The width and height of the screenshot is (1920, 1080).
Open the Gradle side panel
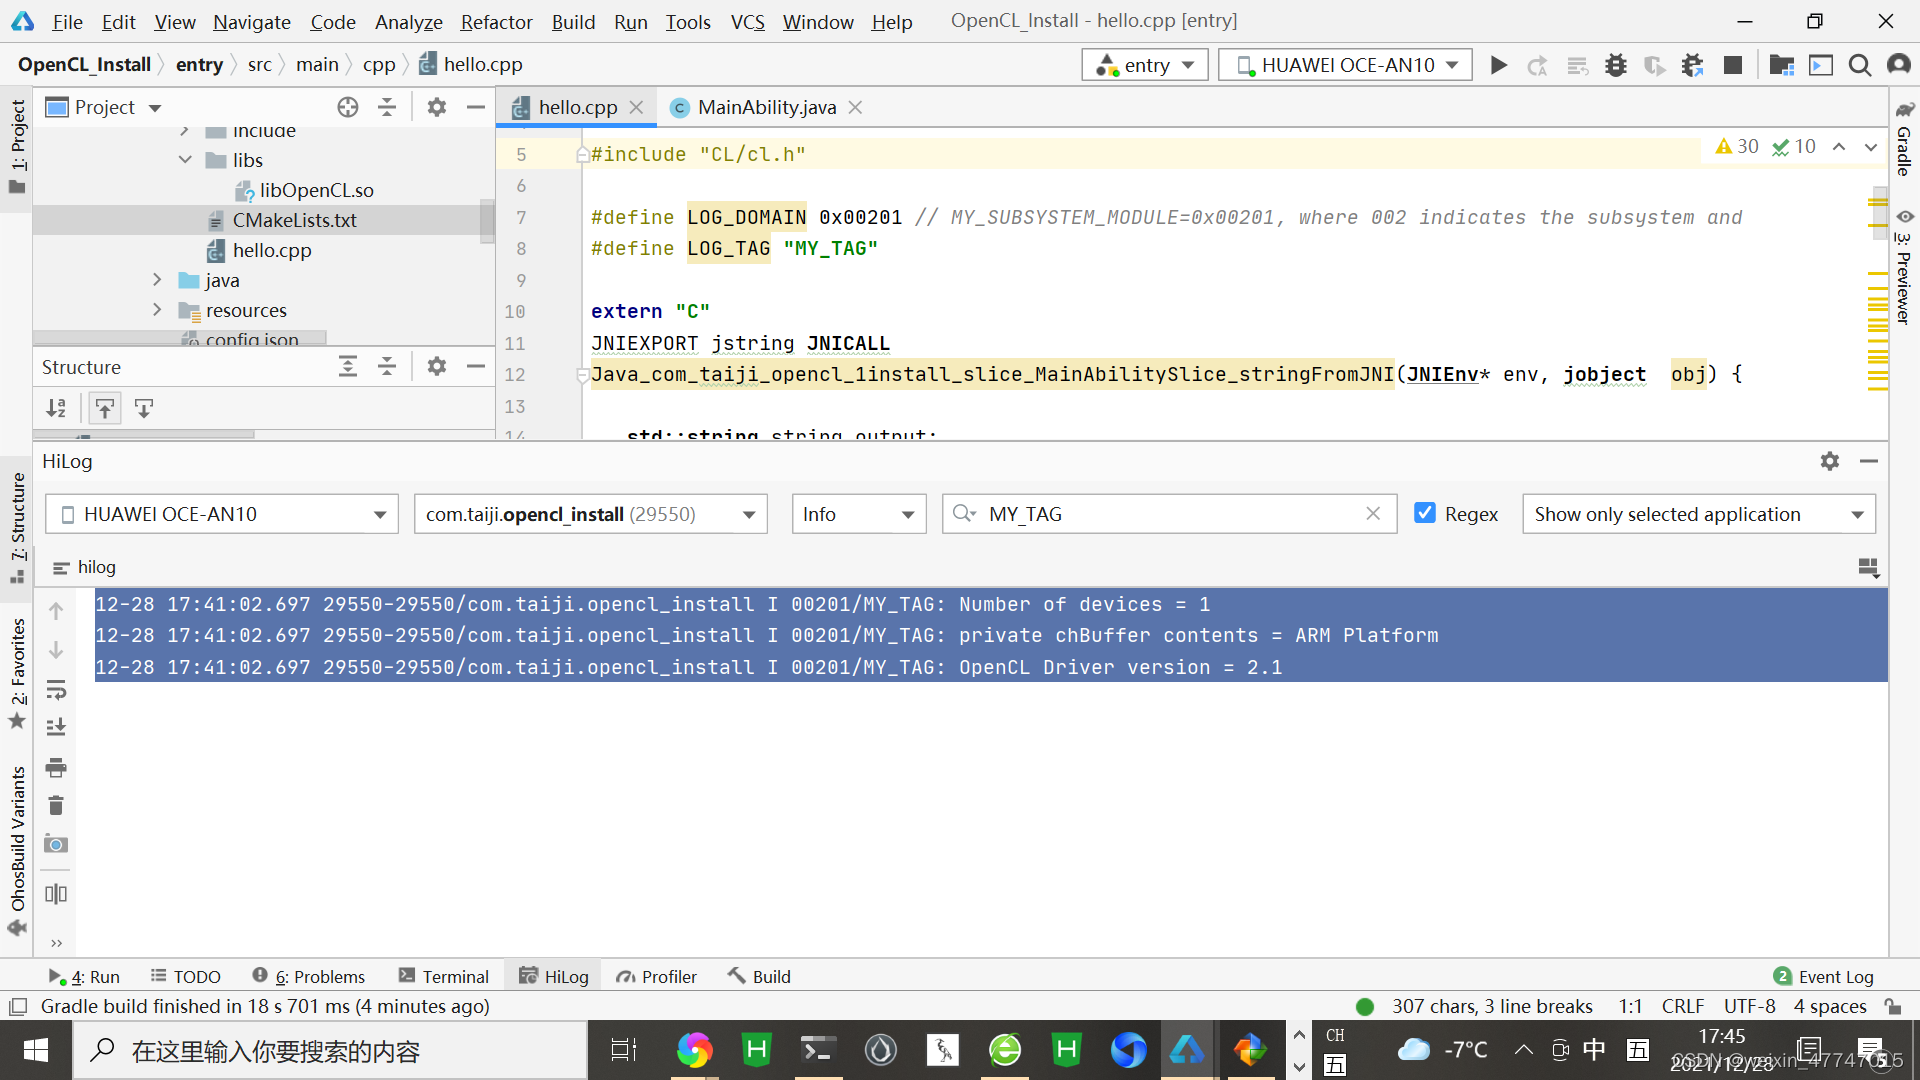(x=1904, y=138)
